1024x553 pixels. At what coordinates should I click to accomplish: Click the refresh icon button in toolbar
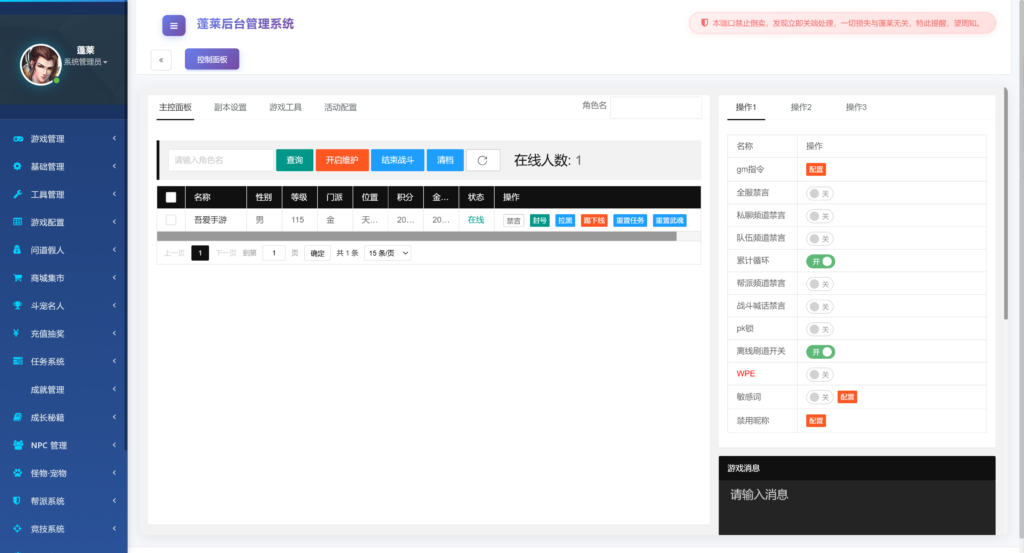tap(483, 161)
